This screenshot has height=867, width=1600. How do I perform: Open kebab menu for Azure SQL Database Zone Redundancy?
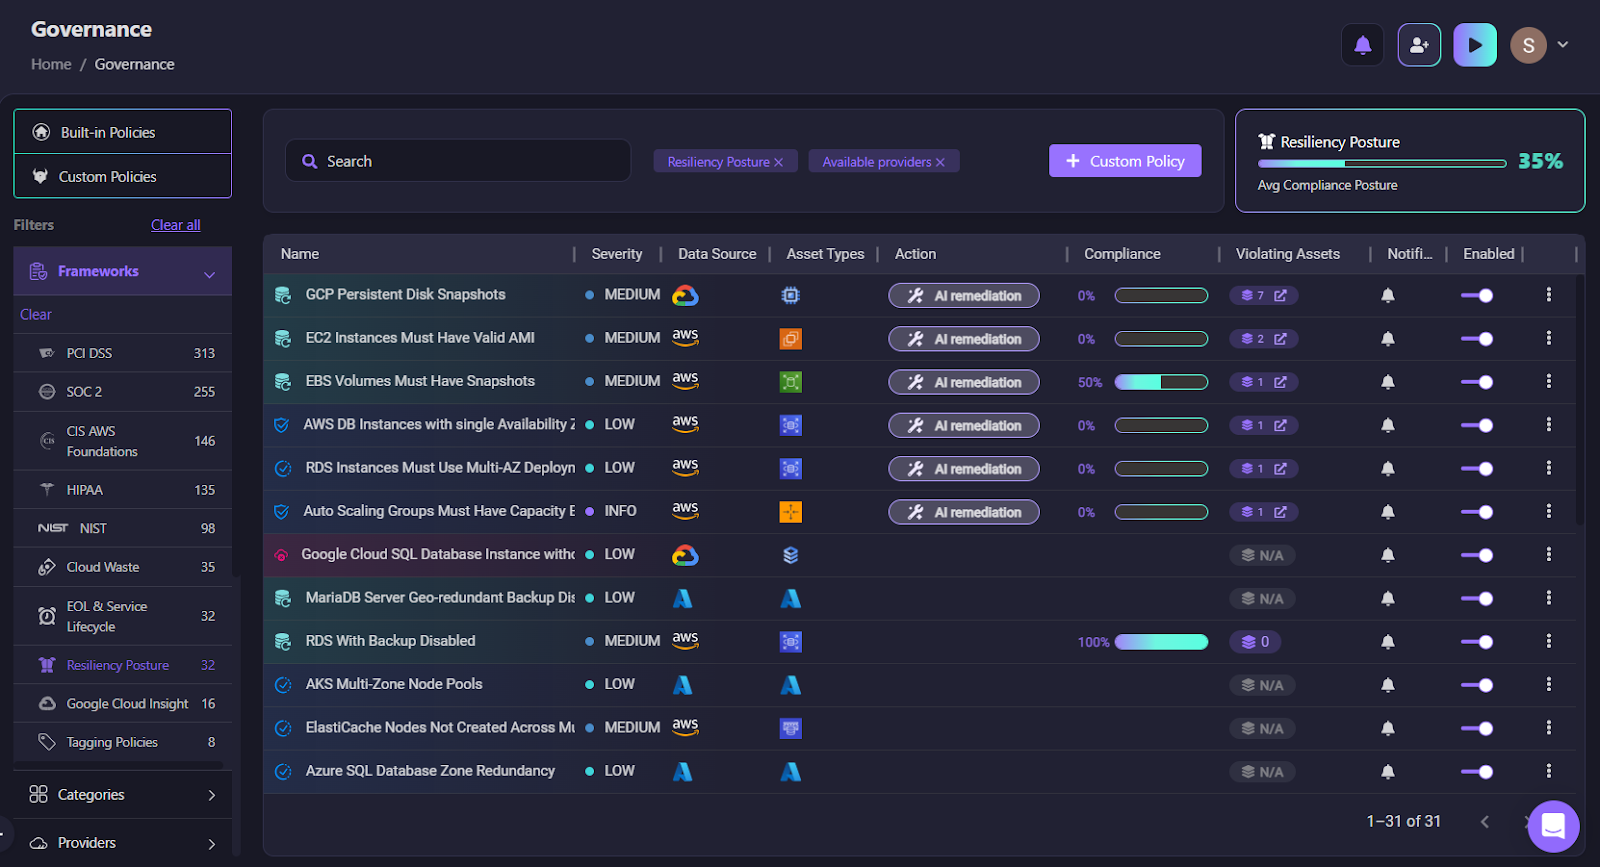point(1548,771)
